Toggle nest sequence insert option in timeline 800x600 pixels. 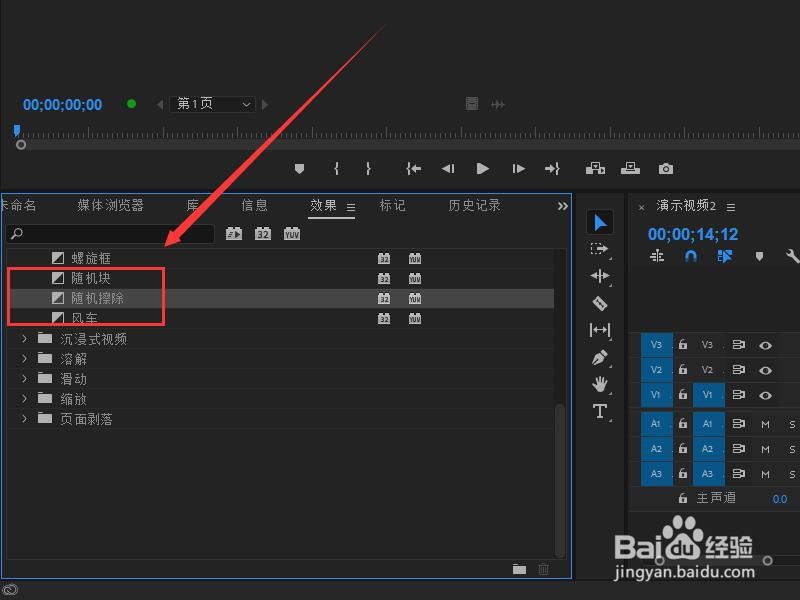657,256
